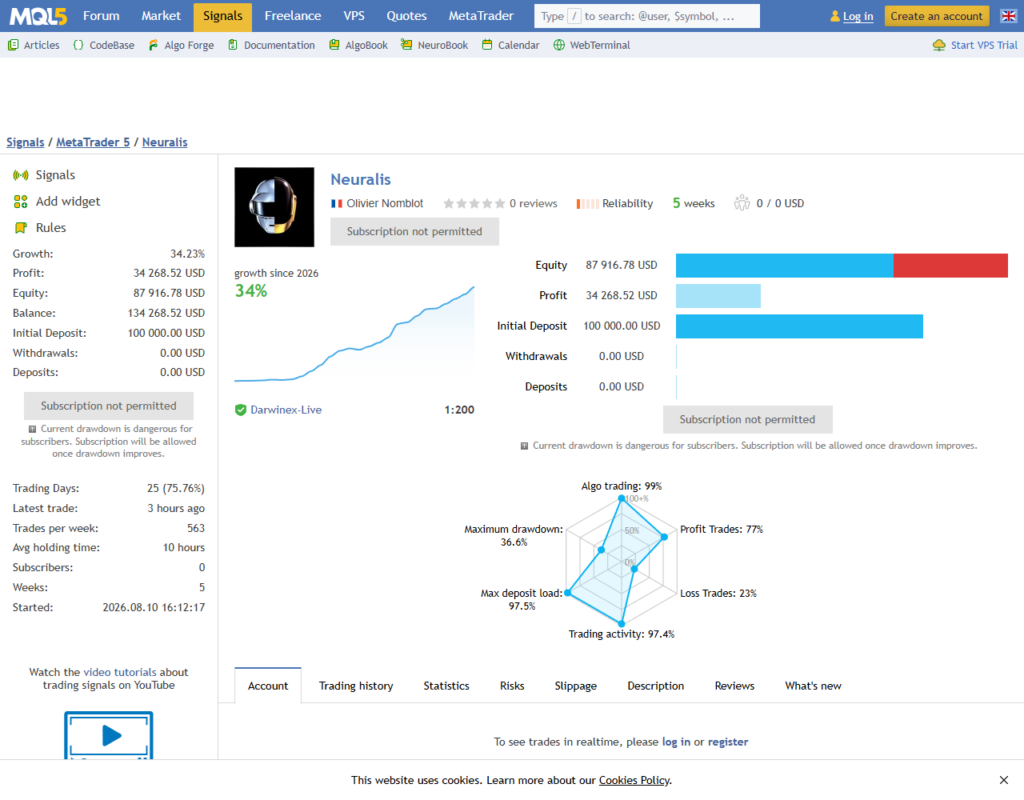Click the Signals breadcrumb link

[25, 142]
